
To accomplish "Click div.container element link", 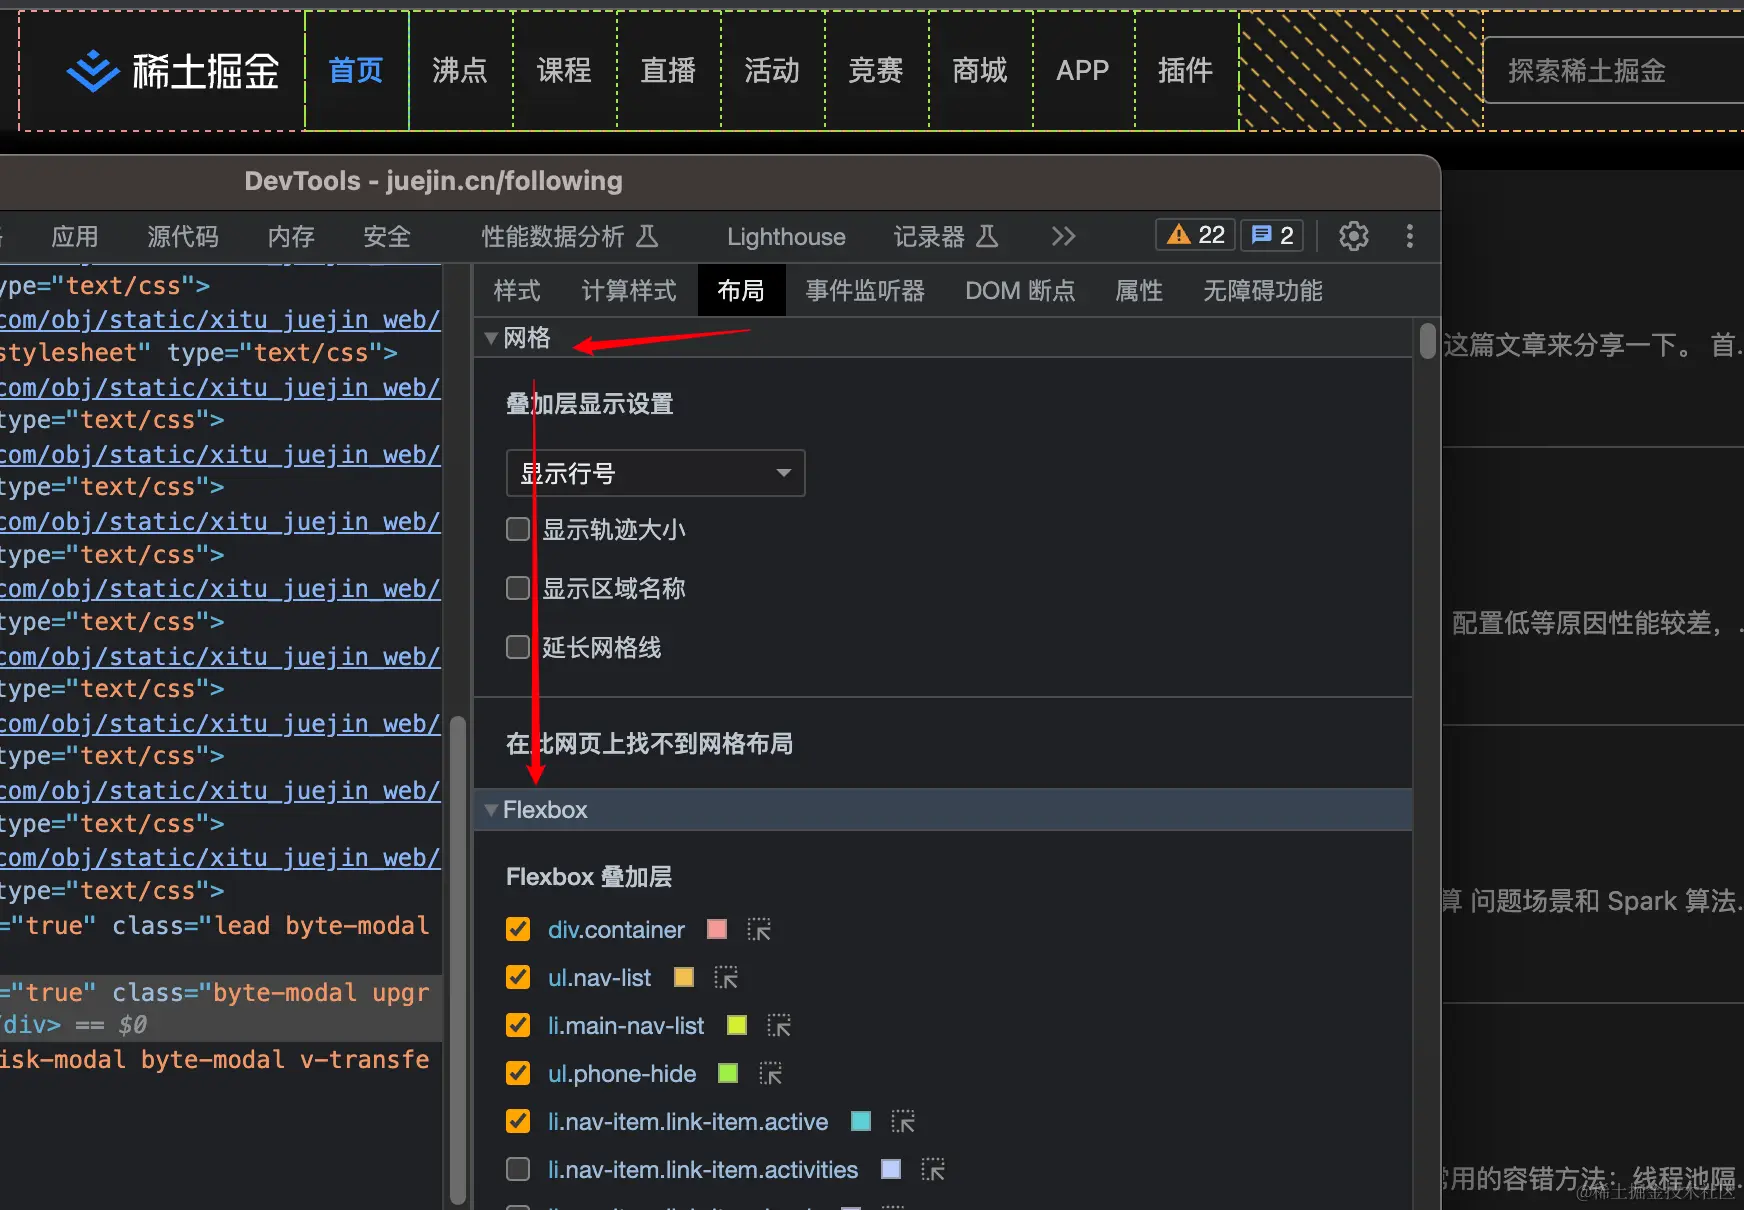I will tap(616, 930).
